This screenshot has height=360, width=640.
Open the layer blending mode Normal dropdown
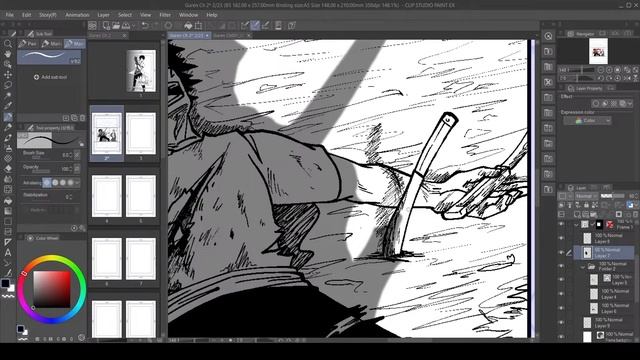coord(586,196)
